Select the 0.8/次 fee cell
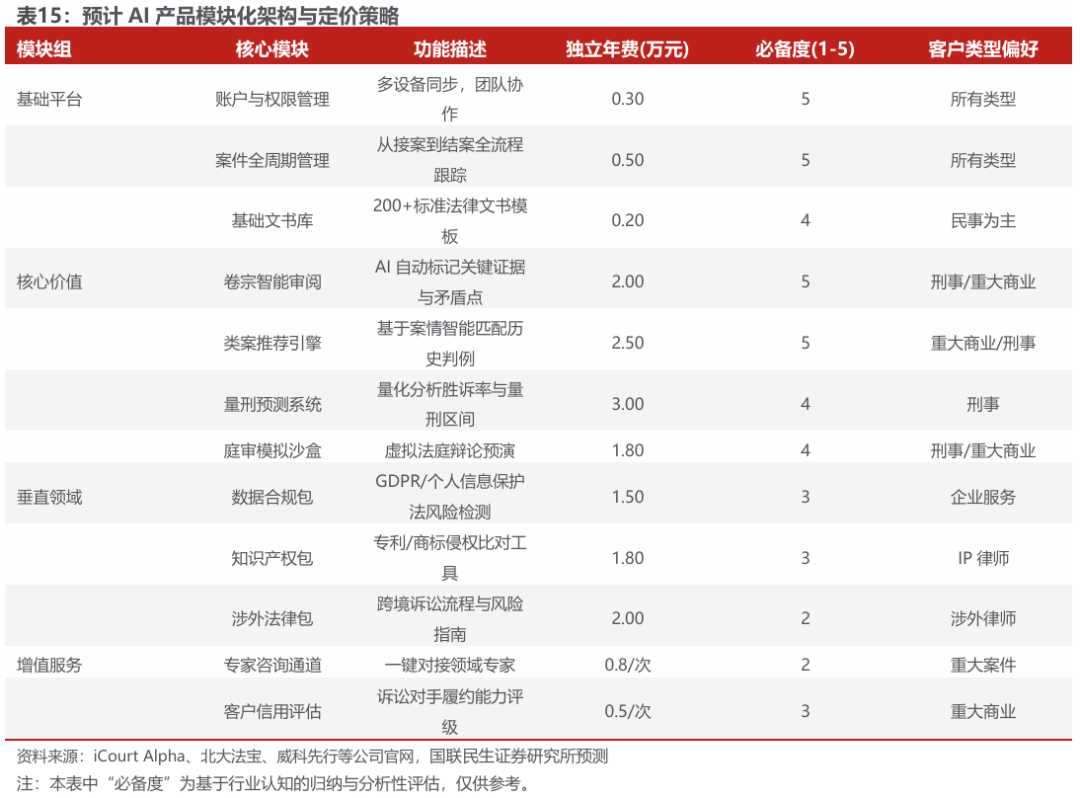This screenshot has height=798, width=1080. point(627,665)
